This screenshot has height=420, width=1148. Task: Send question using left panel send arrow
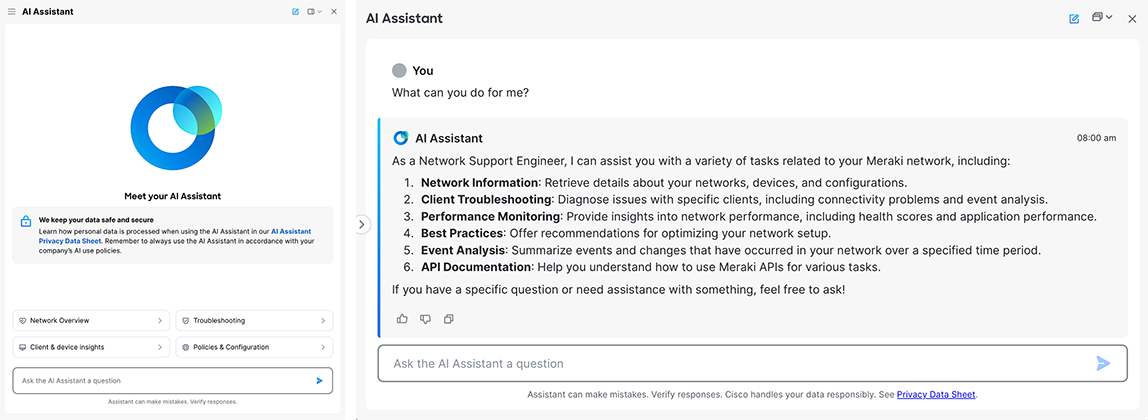pos(319,380)
